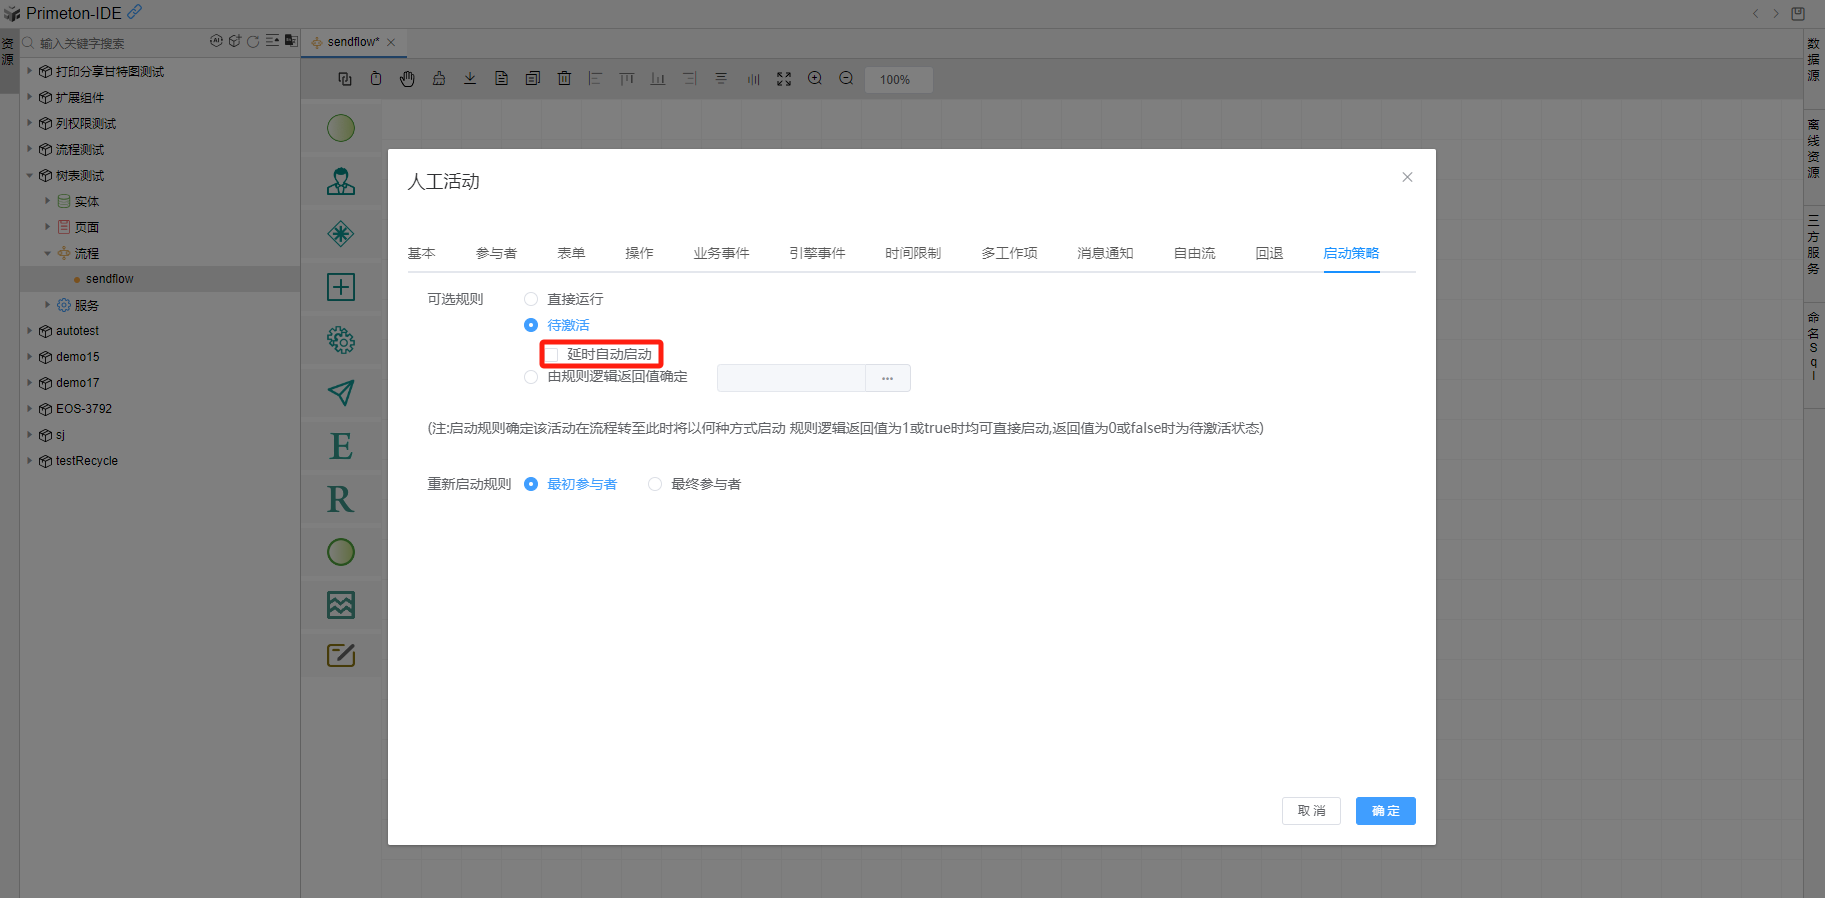
Task: Click the hand pan tool in toolbar
Action: pos(407,79)
